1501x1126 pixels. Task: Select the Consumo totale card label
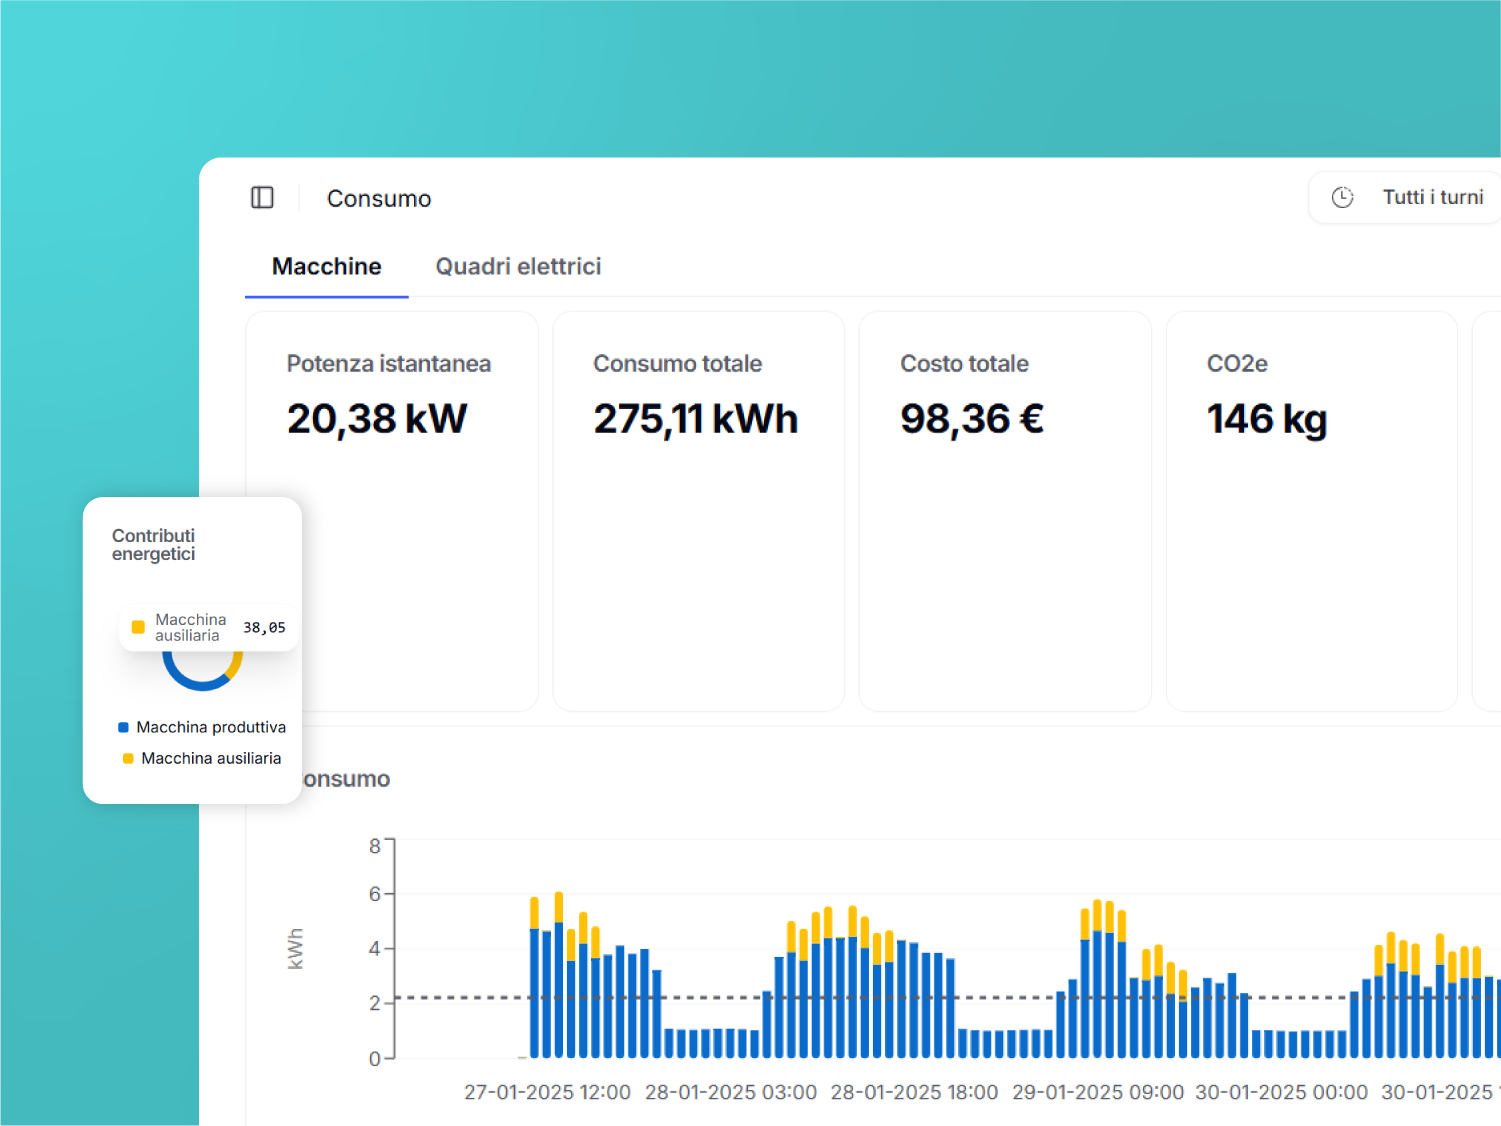(x=678, y=364)
